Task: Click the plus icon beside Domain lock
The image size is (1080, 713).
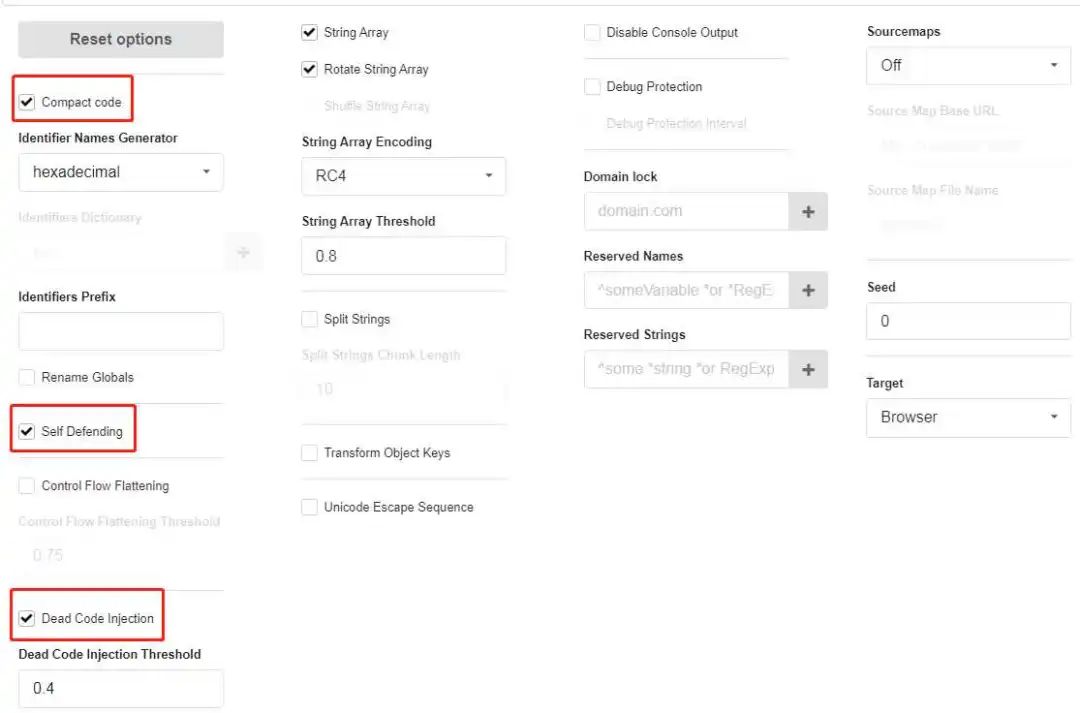Action: pos(808,211)
